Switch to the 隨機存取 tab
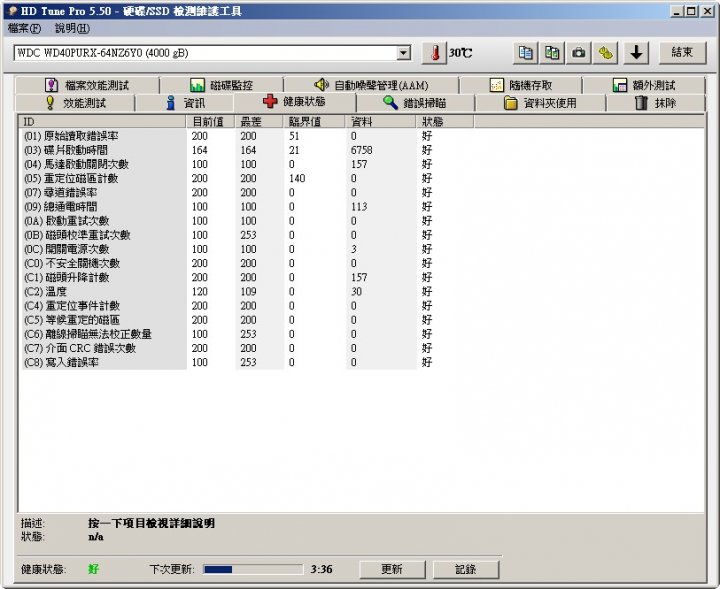This screenshot has height=589, width=720. (x=521, y=85)
